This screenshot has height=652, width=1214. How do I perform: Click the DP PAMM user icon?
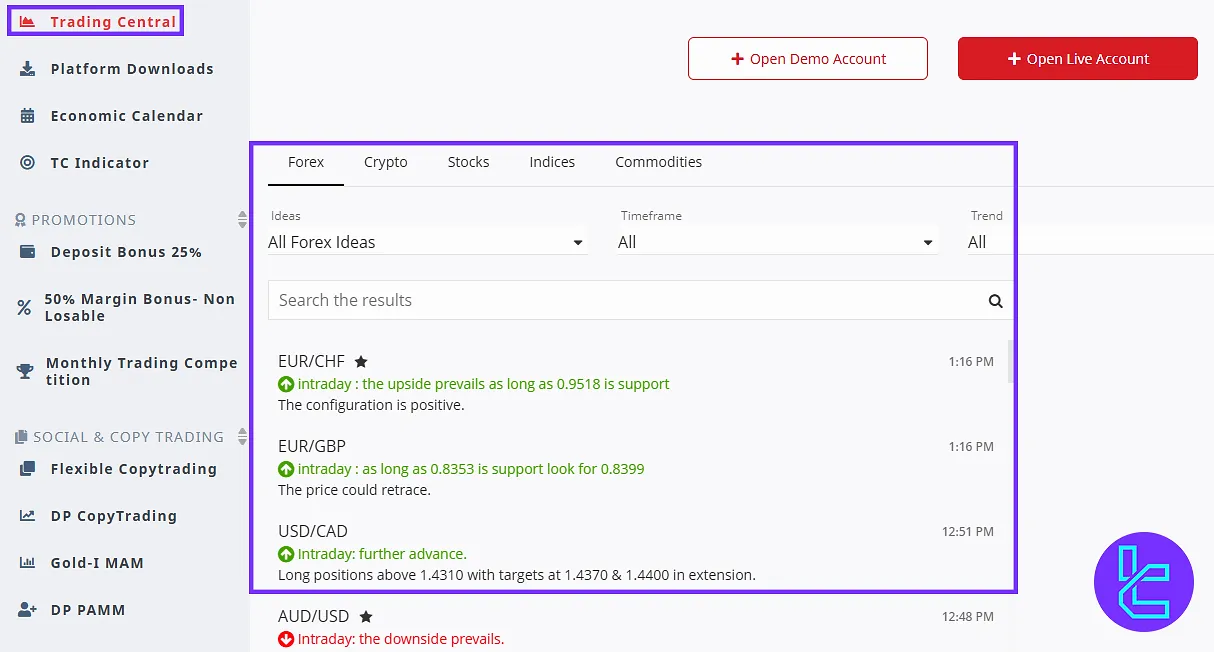point(28,610)
